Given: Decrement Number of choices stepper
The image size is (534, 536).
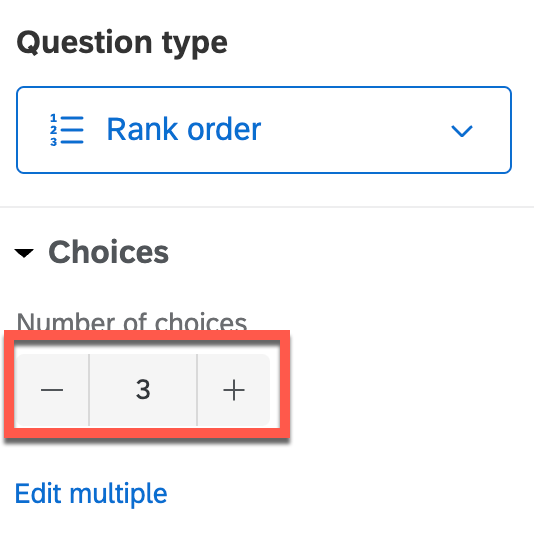Looking at the screenshot, I should click(52, 390).
